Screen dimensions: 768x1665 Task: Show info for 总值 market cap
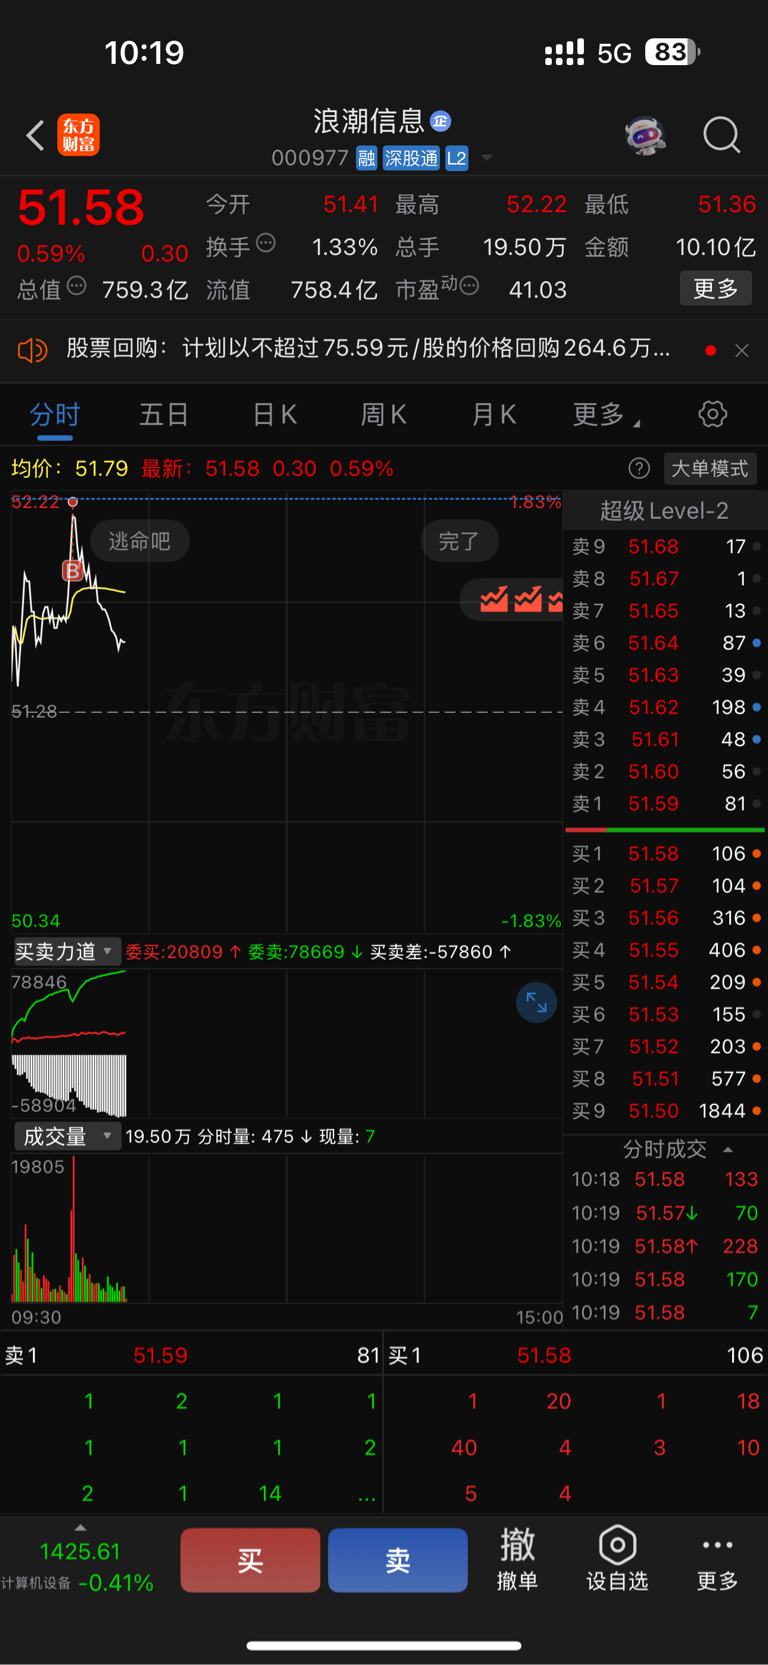(x=76, y=287)
